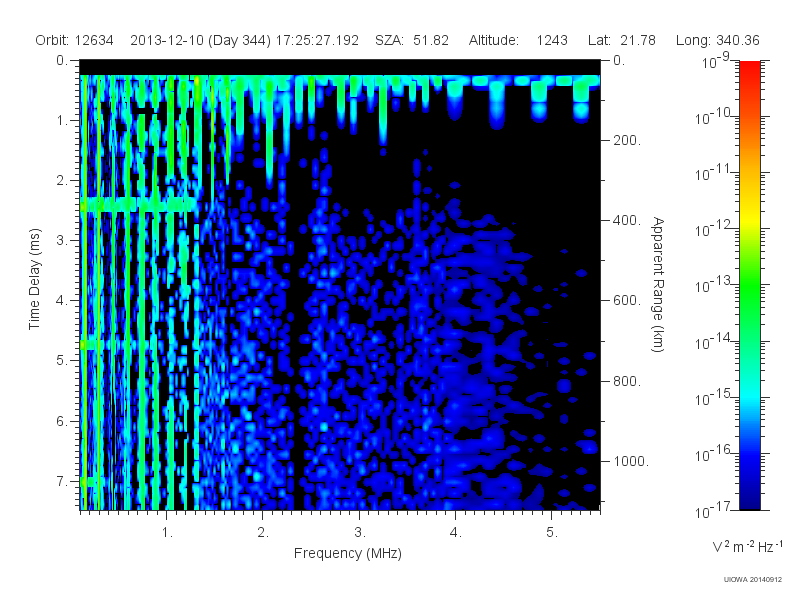800x600 pixels.
Task: Click the '10^-9' colorbar label
Action: [x=716, y=61]
